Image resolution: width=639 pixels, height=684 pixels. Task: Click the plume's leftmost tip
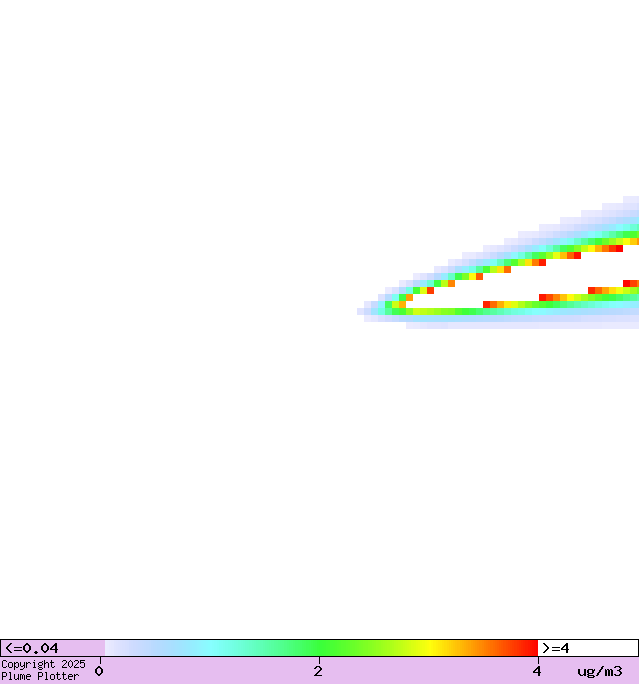360,311
